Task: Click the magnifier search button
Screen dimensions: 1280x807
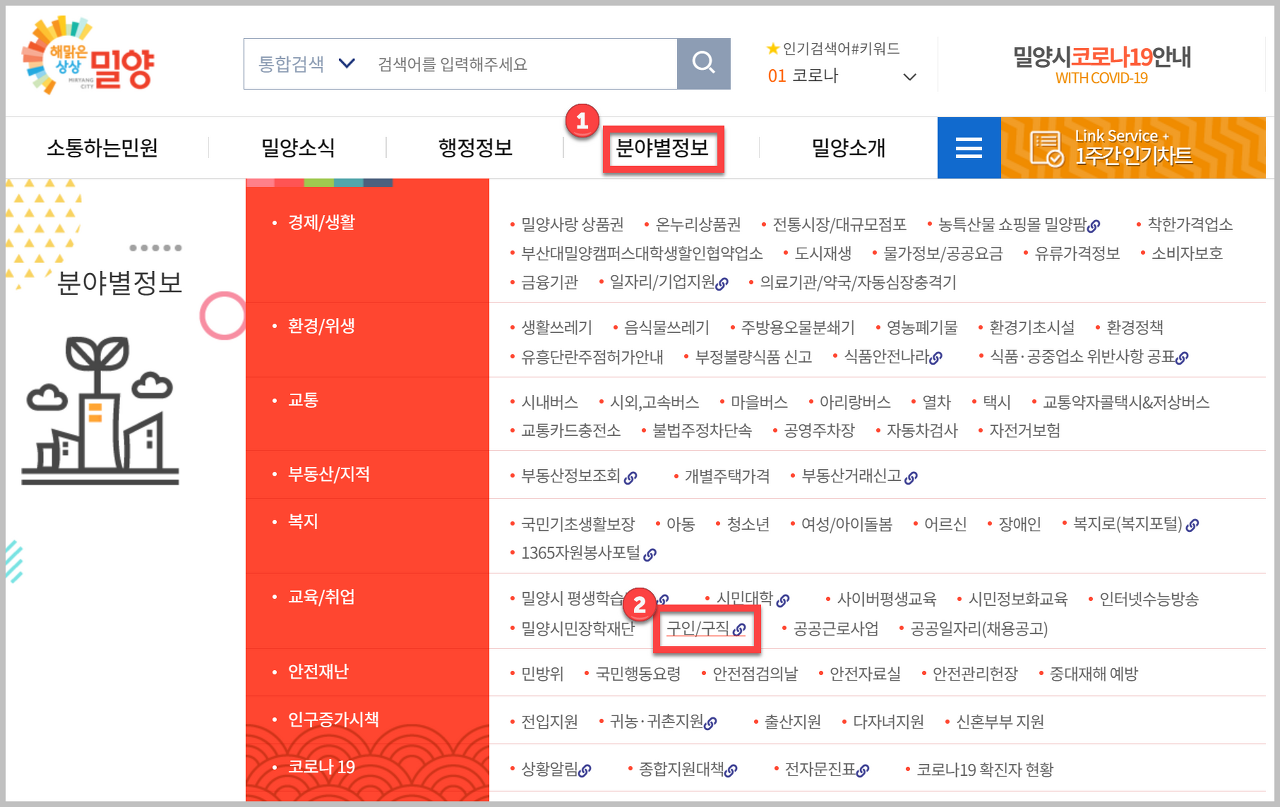Action: 704,64
